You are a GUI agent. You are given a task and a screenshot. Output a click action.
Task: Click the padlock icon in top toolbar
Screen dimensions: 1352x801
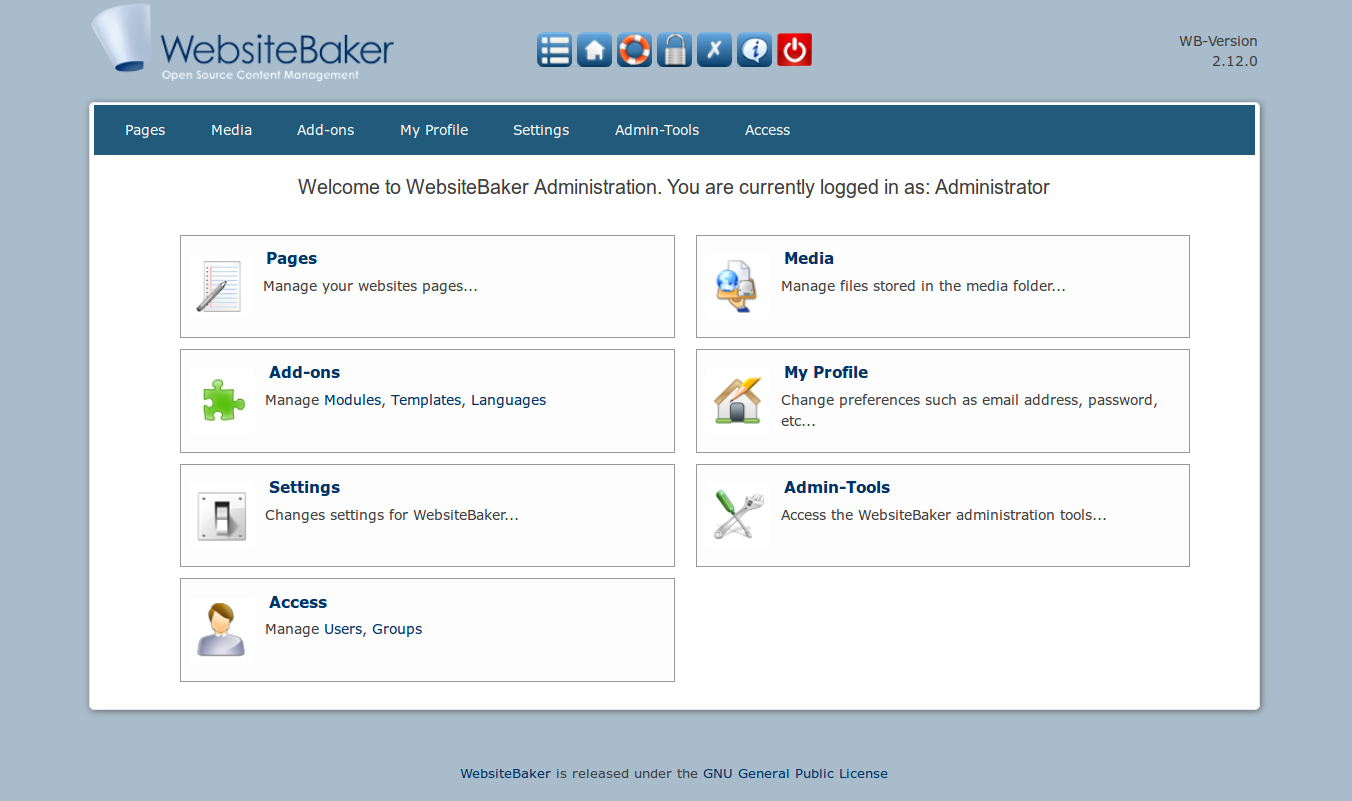click(674, 50)
